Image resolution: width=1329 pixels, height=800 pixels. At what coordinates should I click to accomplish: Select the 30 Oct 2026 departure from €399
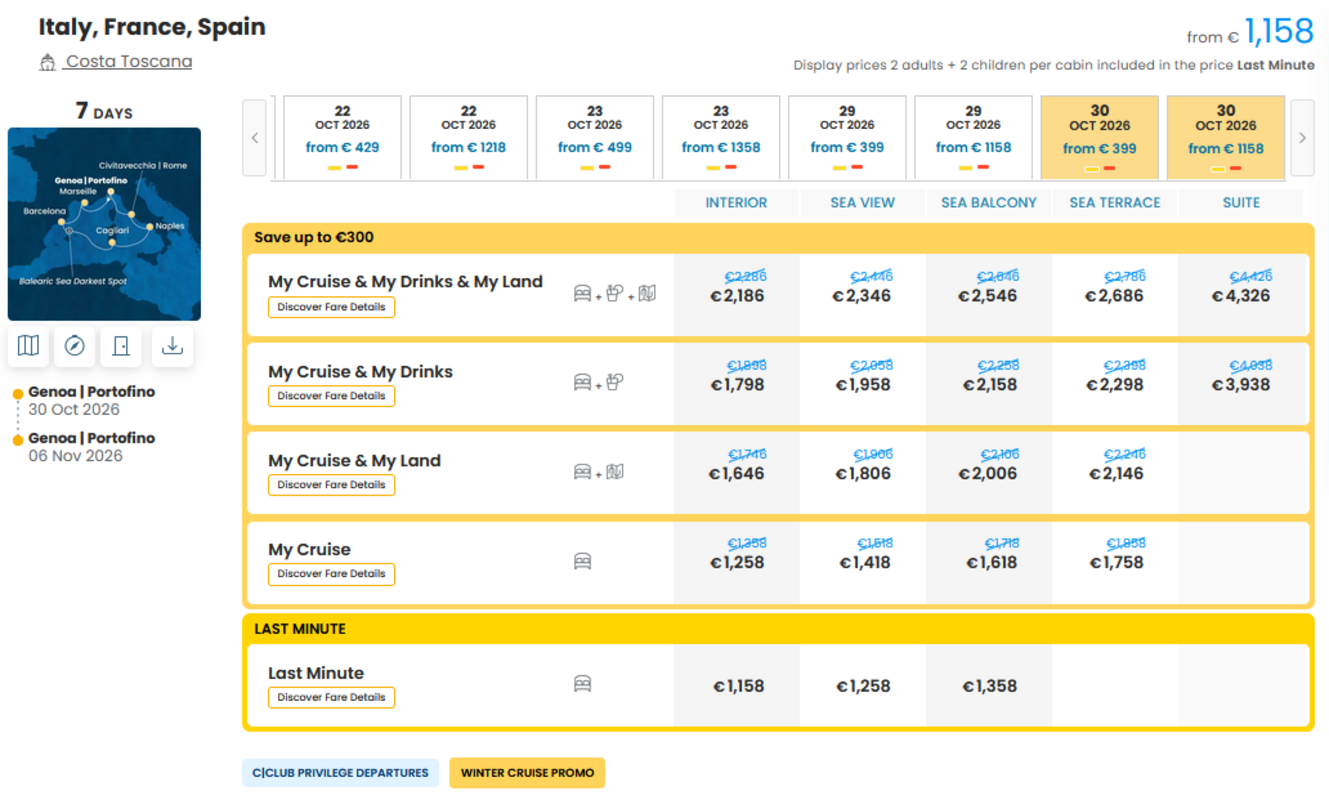(1100, 138)
